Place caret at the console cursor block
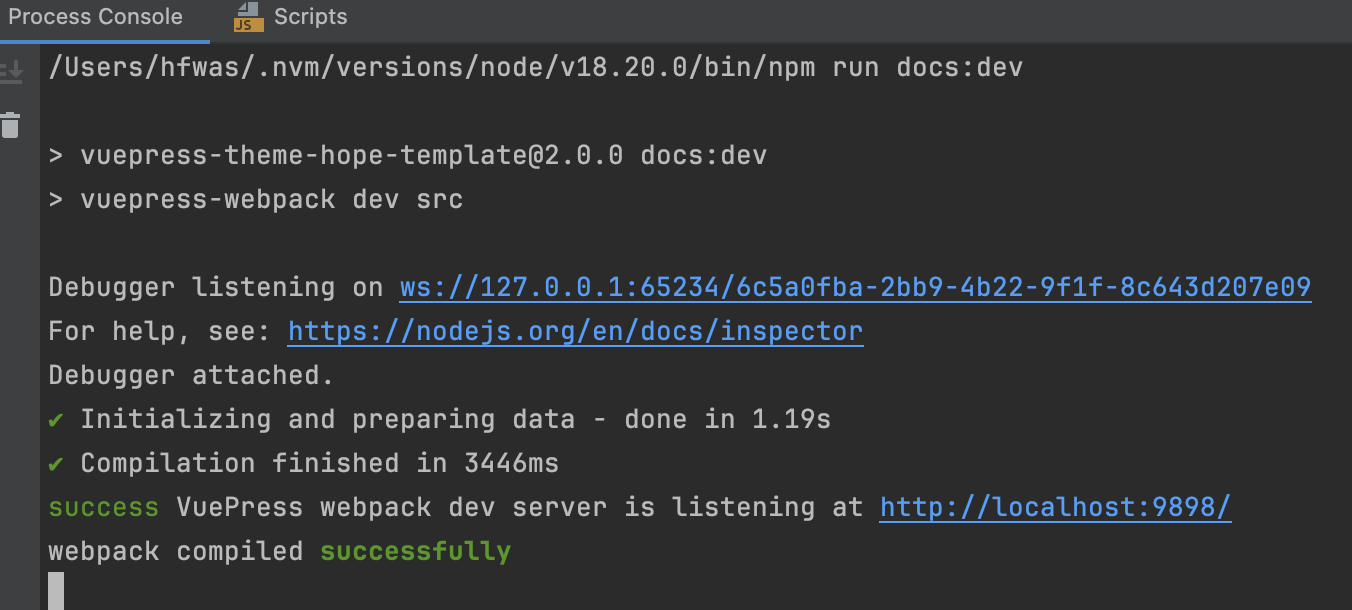 point(56,591)
